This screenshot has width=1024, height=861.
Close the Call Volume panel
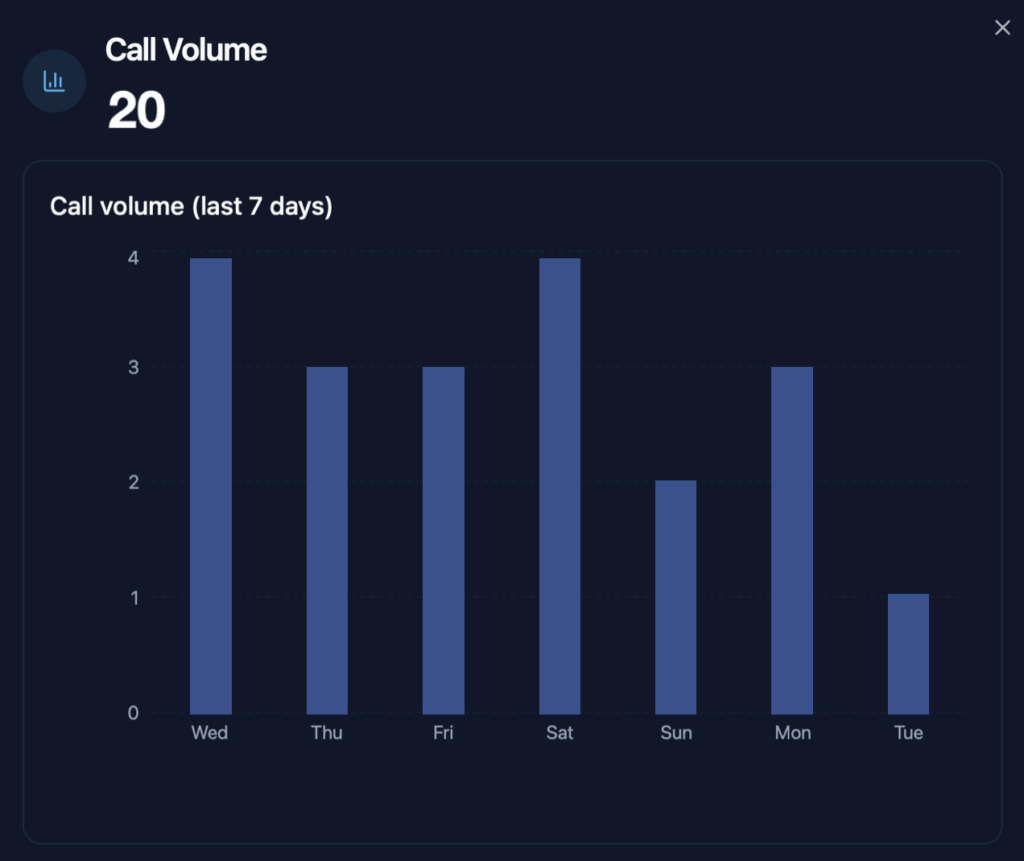click(1002, 28)
